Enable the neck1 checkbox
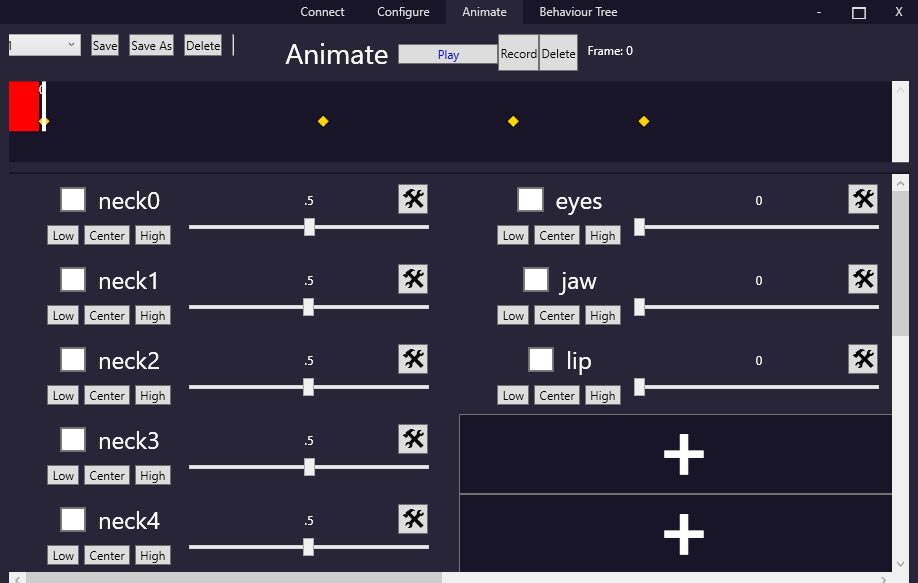This screenshot has height=583, width=918. (x=73, y=279)
